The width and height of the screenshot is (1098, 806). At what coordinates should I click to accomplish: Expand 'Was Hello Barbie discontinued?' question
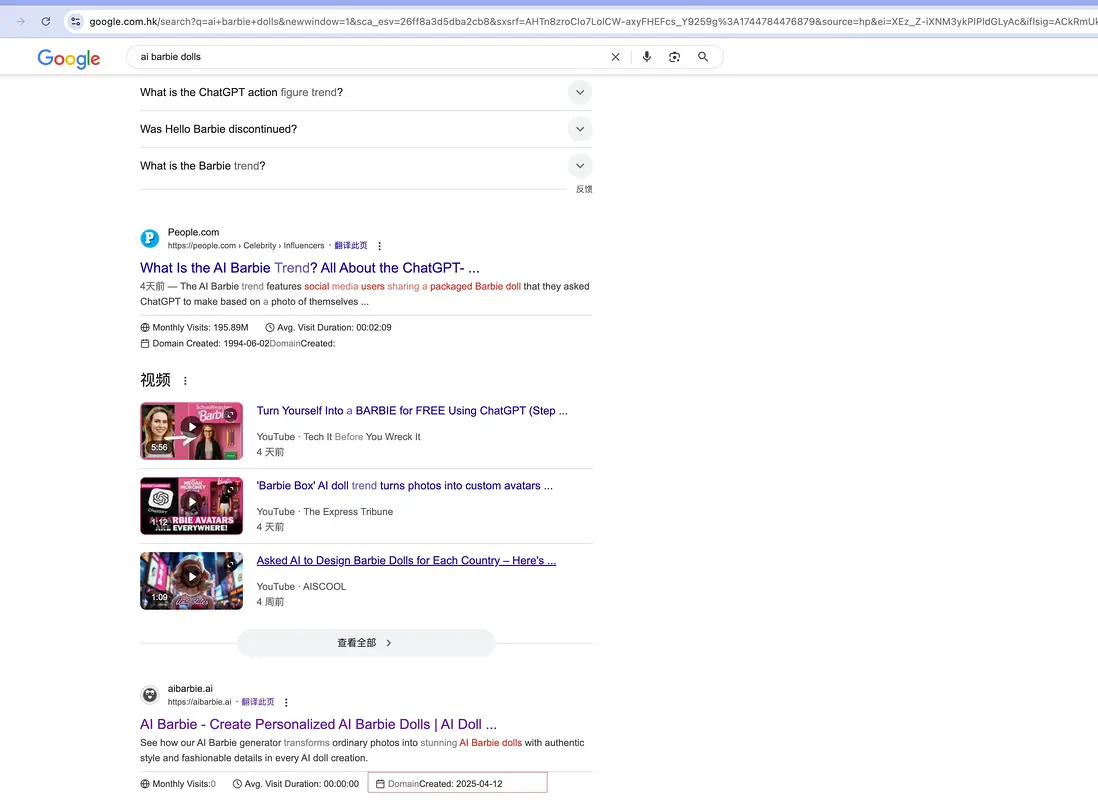coord(580,129)
